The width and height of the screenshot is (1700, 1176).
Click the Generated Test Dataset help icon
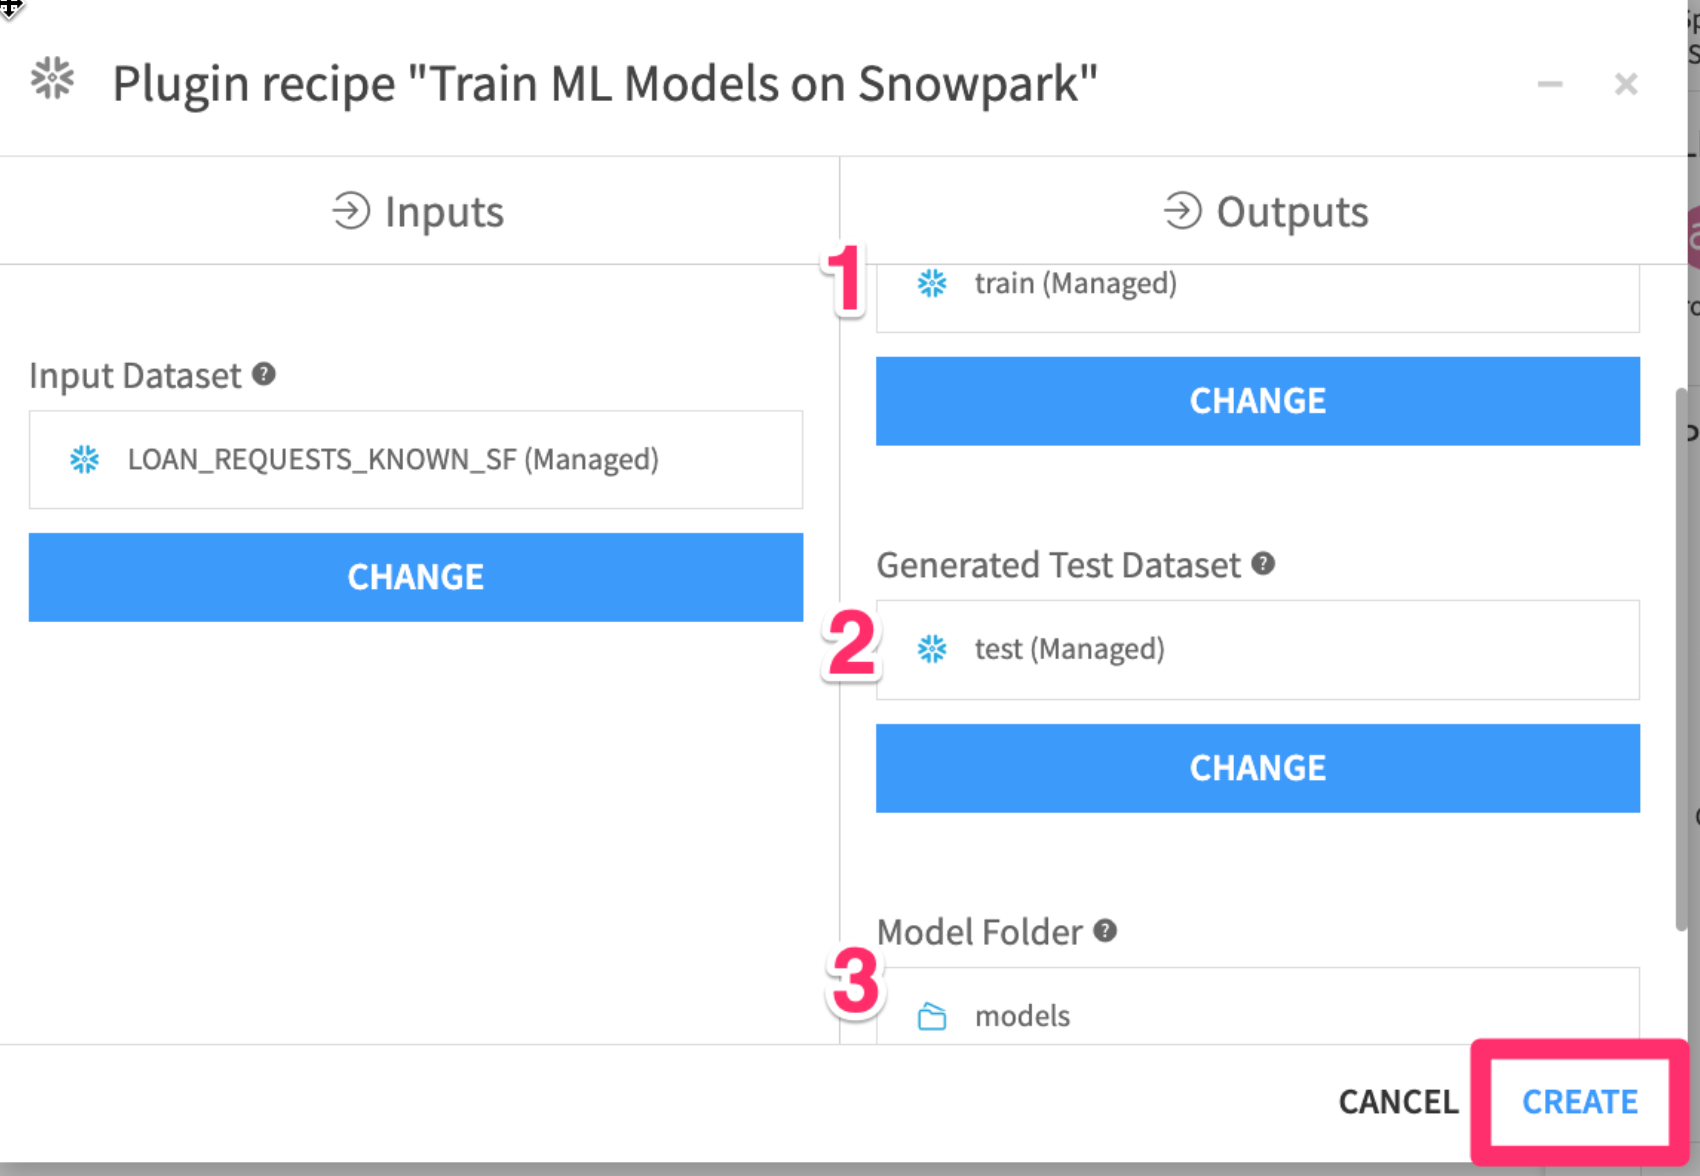(x=1263, y=563)
